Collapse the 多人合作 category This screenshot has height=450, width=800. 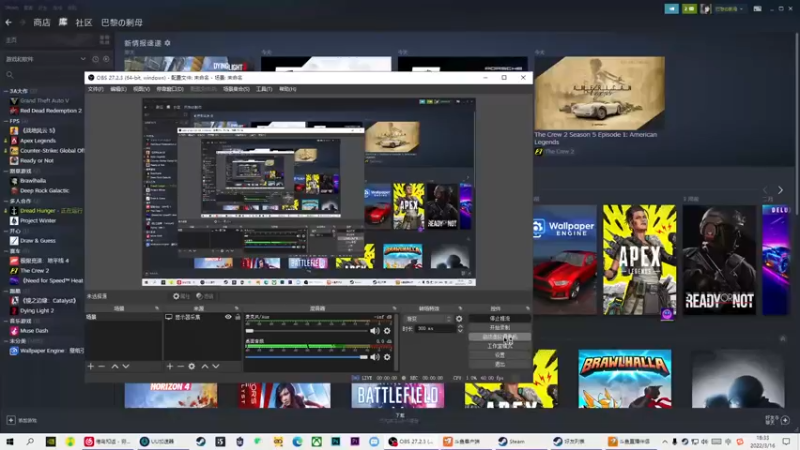pos(6,201)
